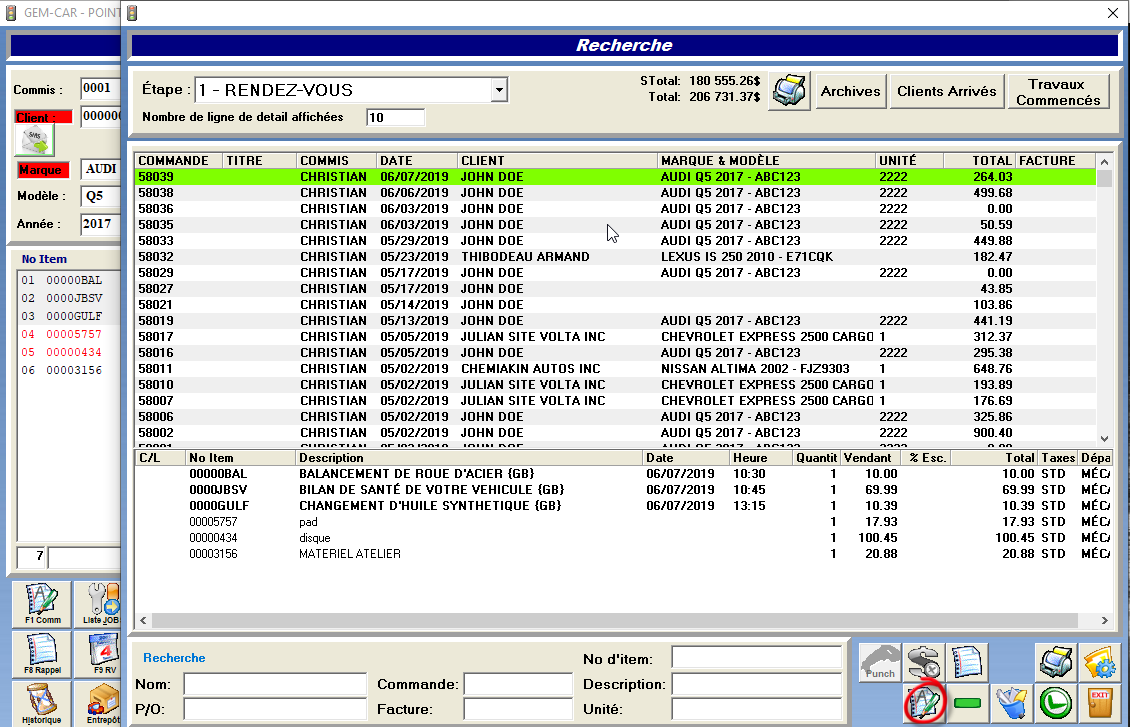Viewport: 1130px width, 727px height.
Task: Click the dollar sign with X icon
Action: (x=923, y=662)
